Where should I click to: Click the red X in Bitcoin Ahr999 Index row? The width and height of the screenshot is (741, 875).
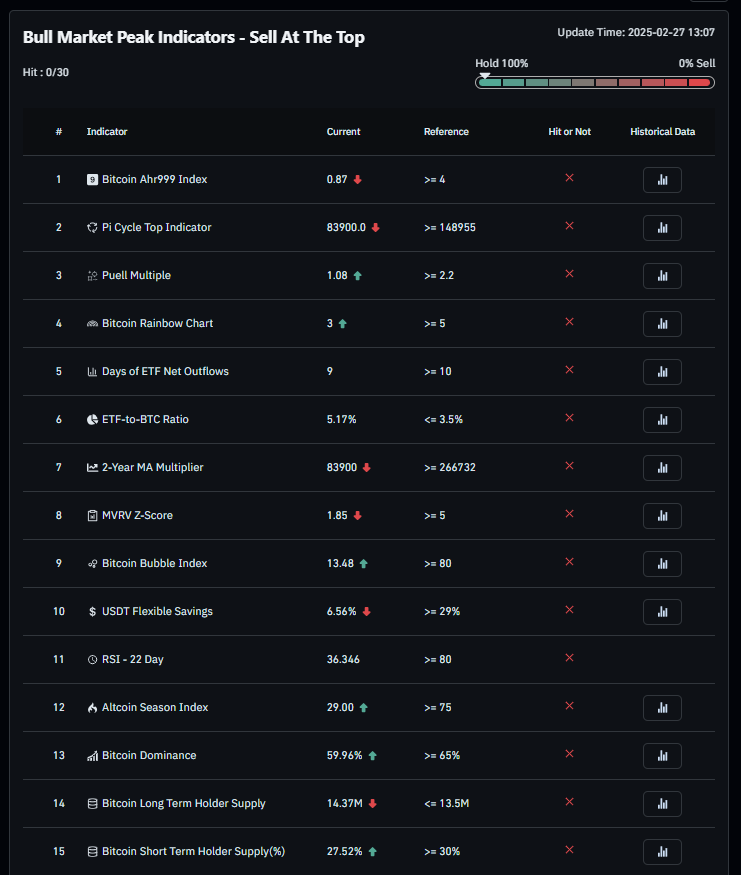pos(569,177)
